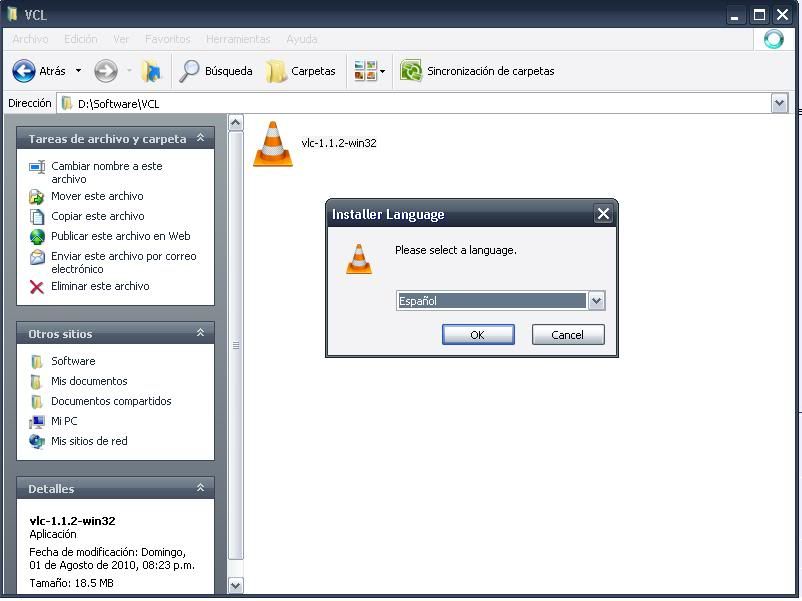Collapse Tareas de archivo y carpeta panel

click(200, 139)
